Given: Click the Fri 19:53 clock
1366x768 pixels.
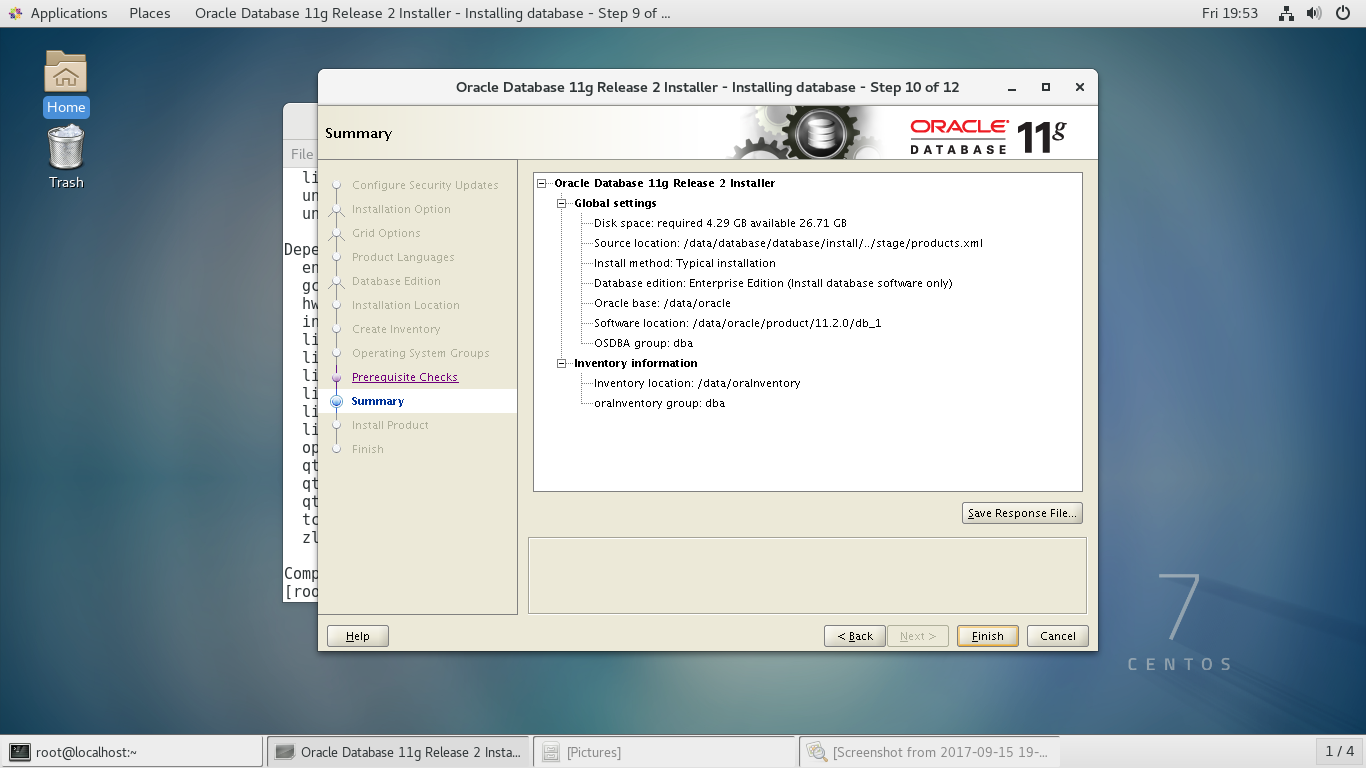Looking at the screenshot, I should [1230, 13].
